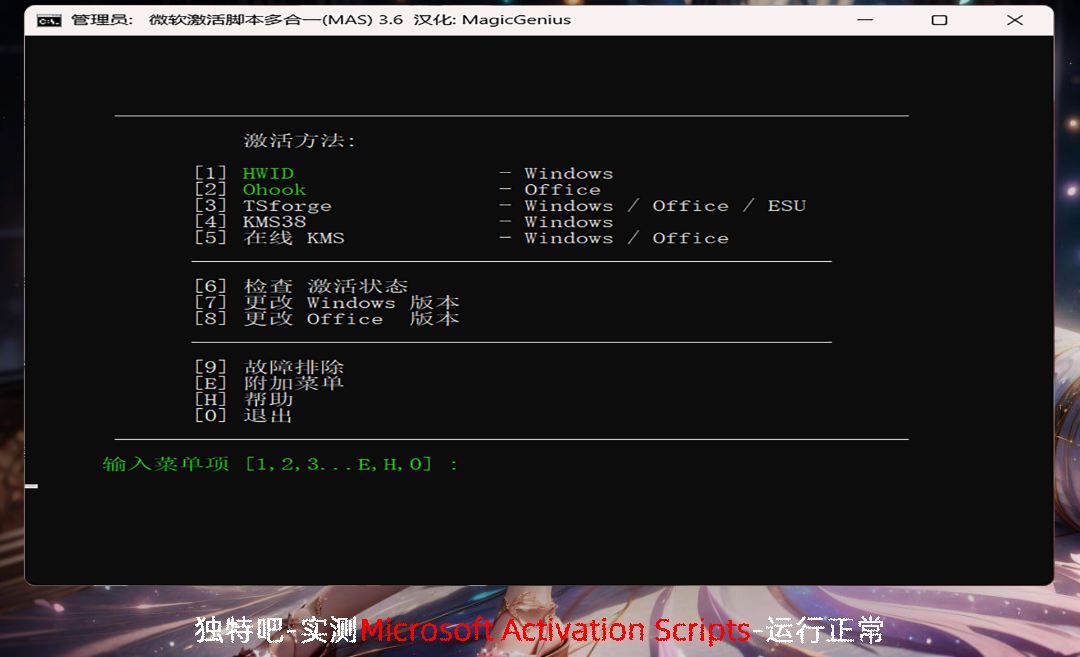Open the 附加菜单 extras entry
The height and width of the screenshot is (657, 1080).
293,383
